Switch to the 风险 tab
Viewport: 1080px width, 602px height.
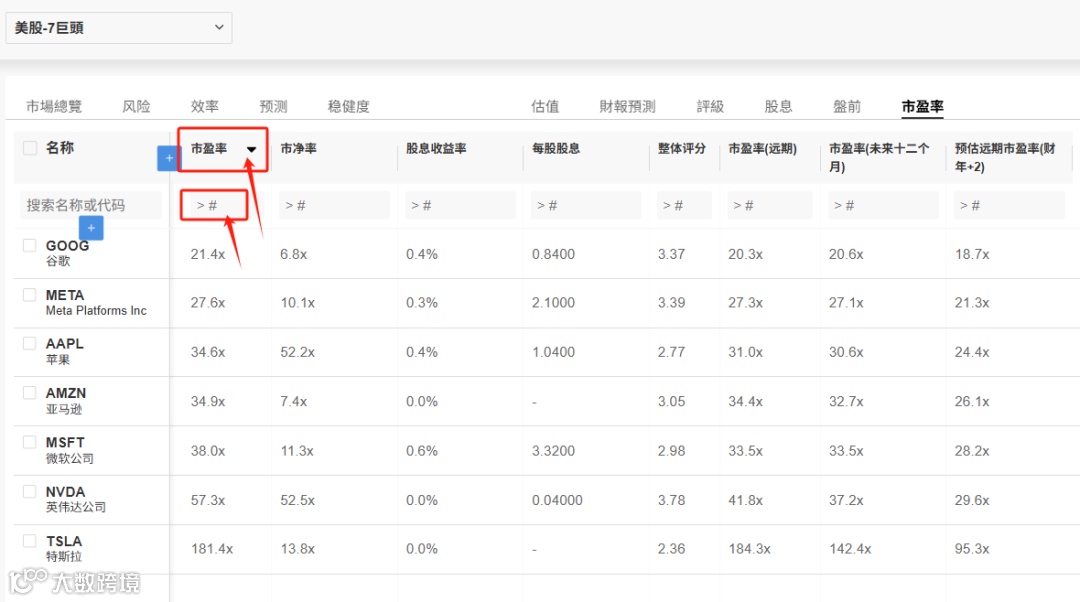tap(136, 106)
